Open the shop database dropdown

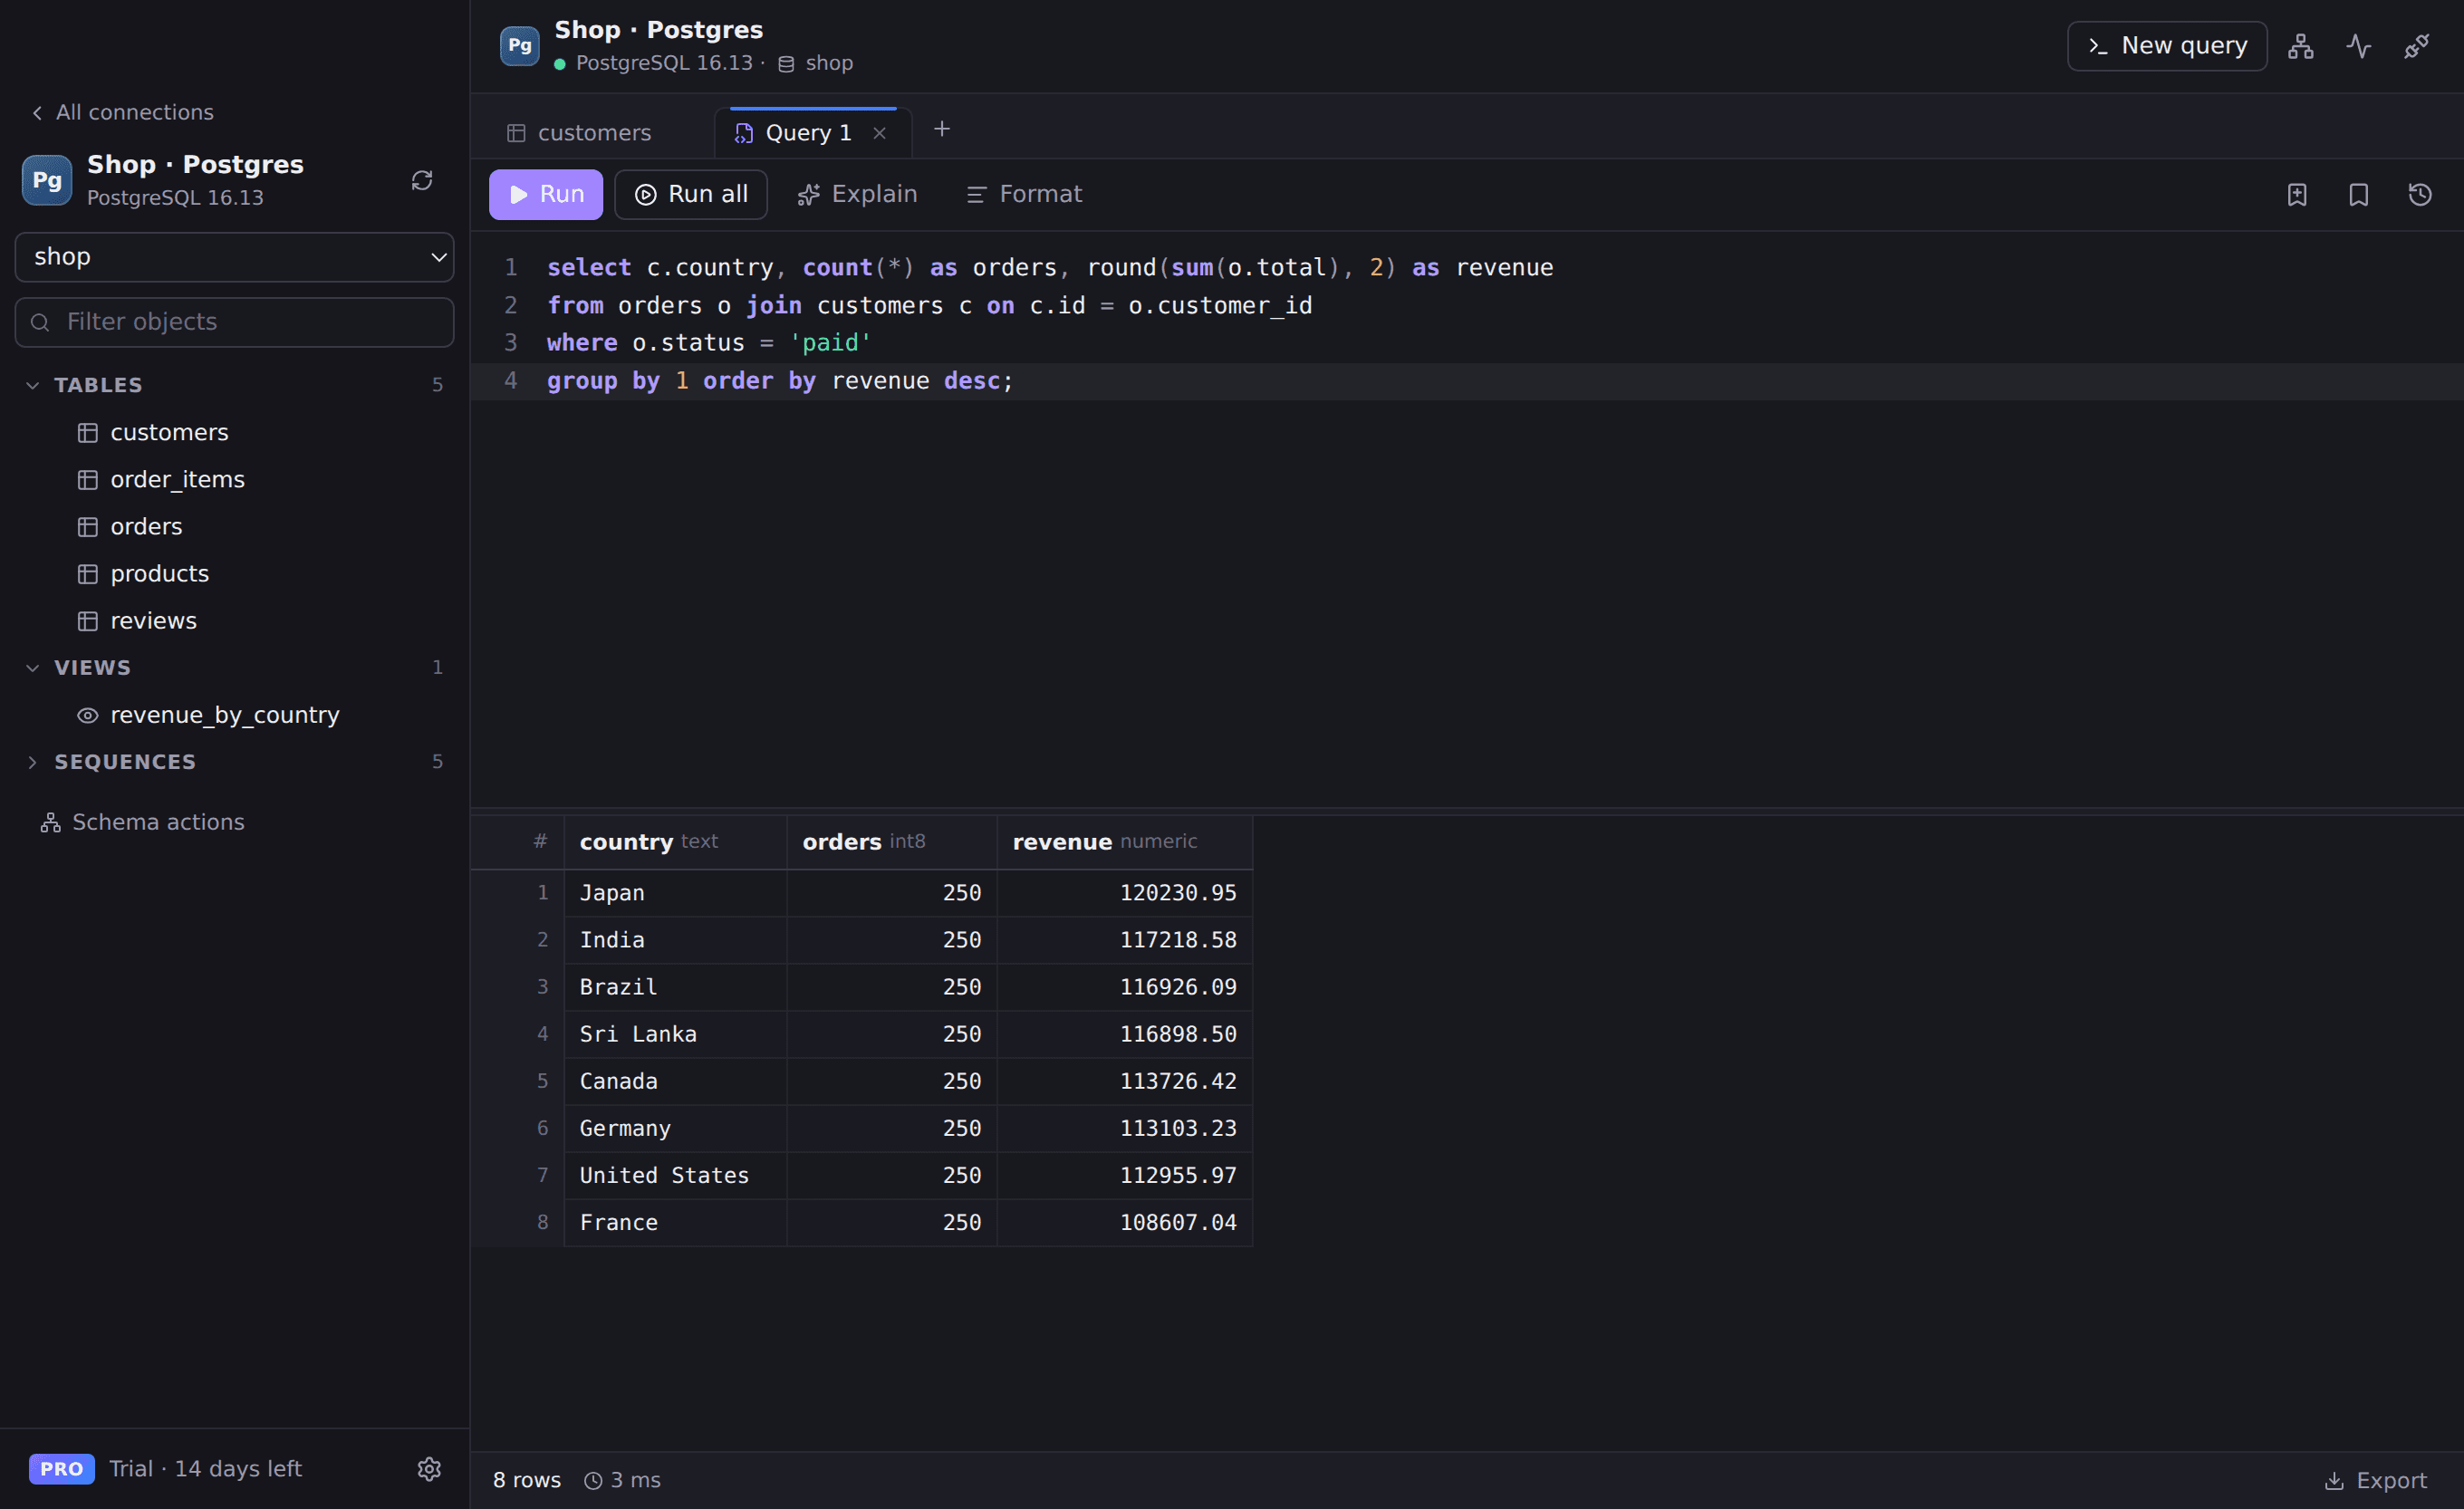coord(234,257)
